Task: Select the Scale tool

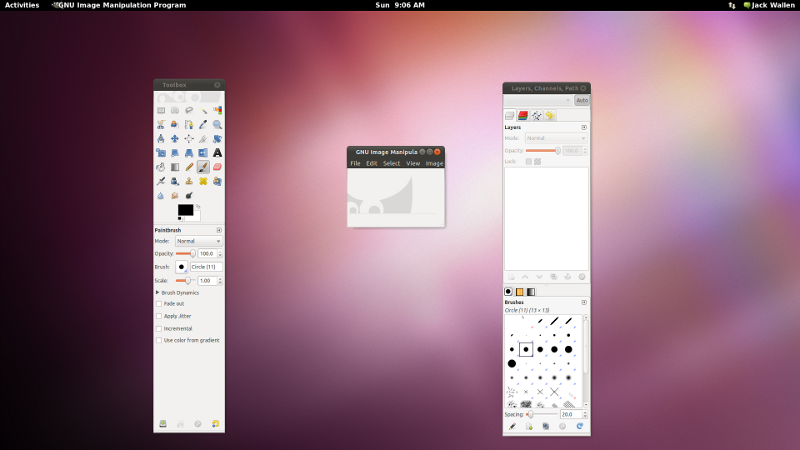Action: (161, 153)
